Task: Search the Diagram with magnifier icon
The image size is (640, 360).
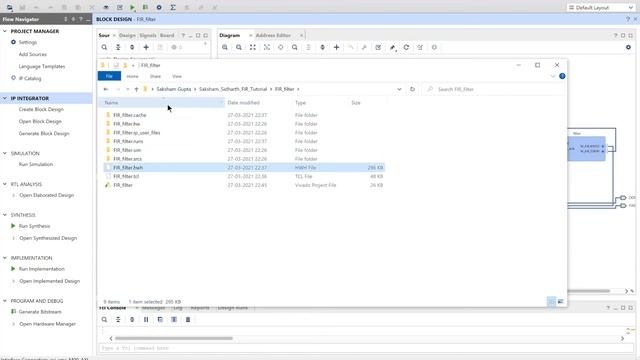Action: coord(294,47)
